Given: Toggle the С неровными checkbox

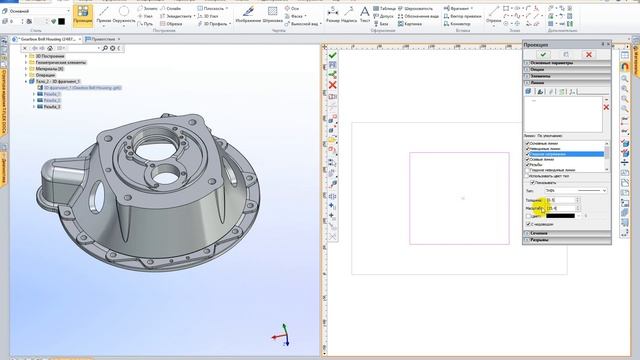Looking at the screenshot, I should [529, 224].
